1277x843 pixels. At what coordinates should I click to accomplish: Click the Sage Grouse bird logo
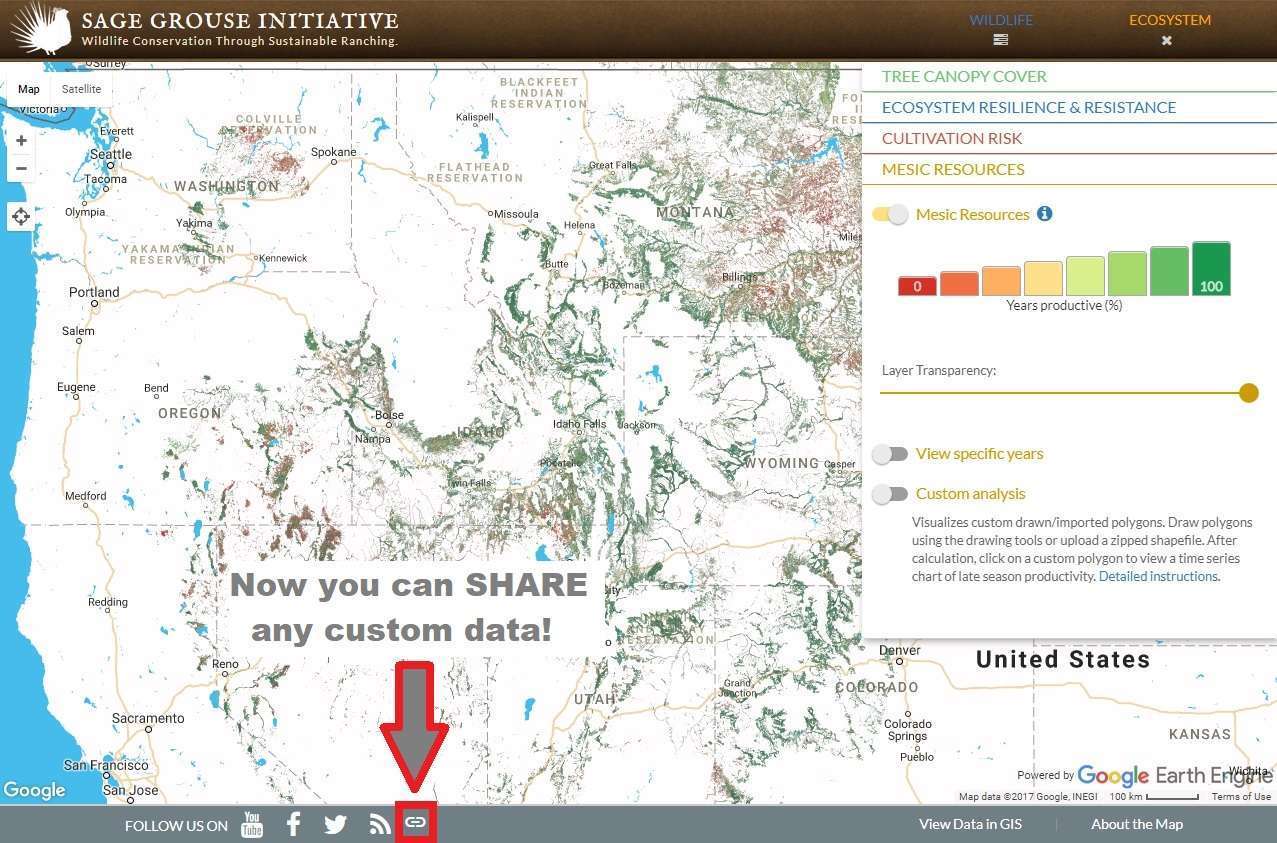coord(40,29)
